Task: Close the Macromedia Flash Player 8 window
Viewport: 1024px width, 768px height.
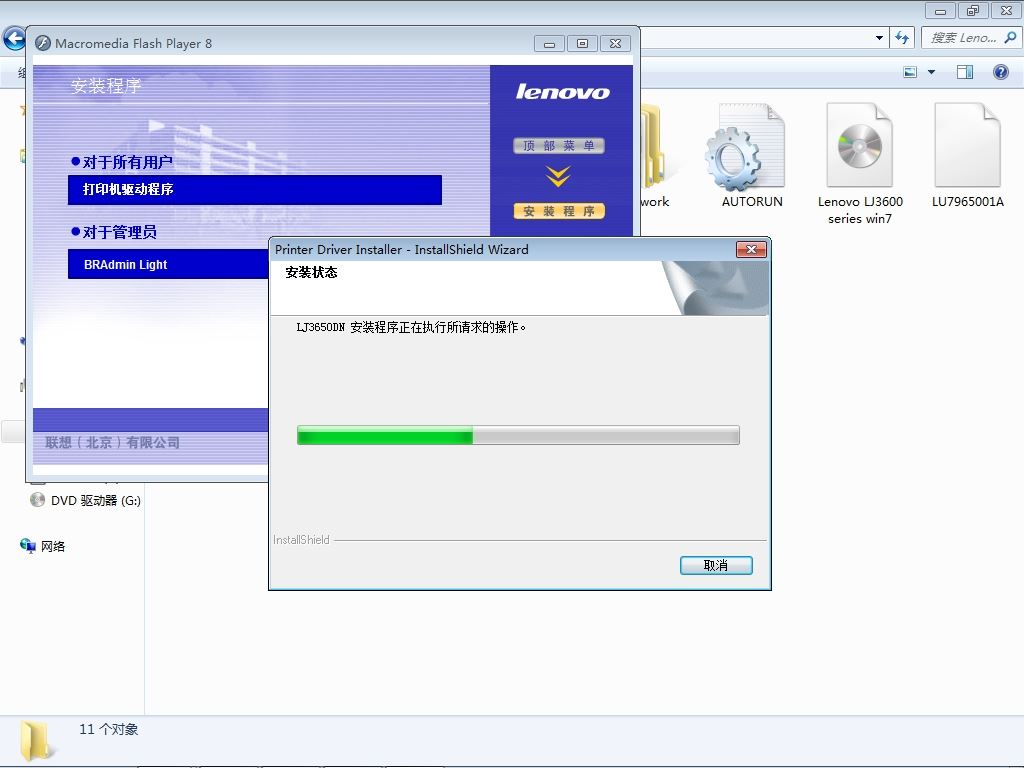Action: pyautogui.click(x=615, y=44)
